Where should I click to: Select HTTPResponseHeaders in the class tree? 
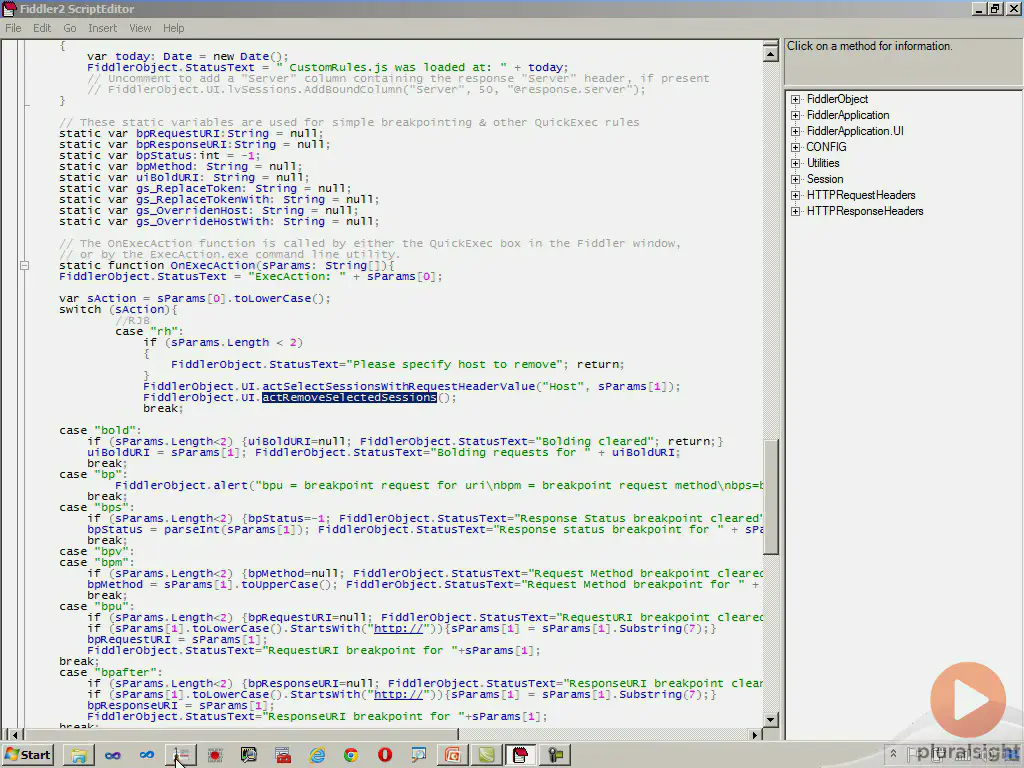(865, 211)
